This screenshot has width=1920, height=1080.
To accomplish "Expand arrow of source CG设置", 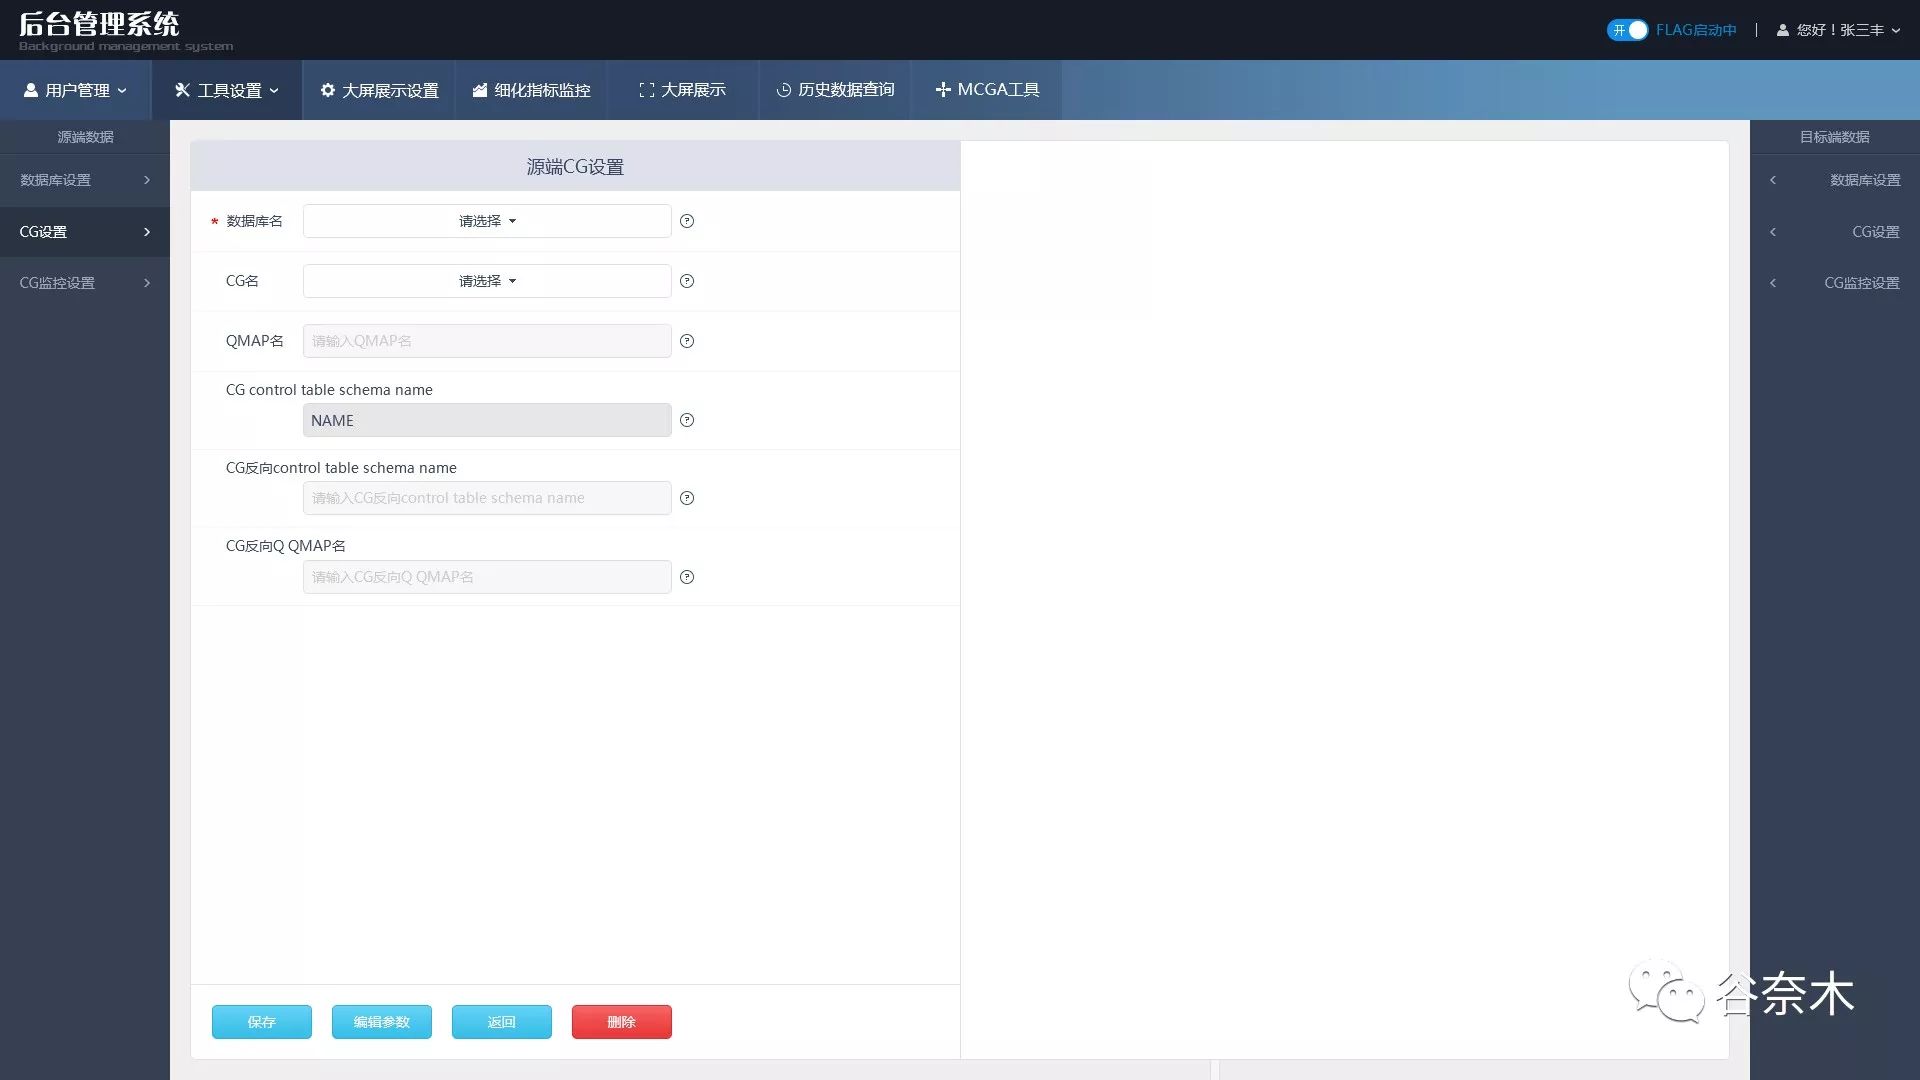I will [147, 232].
